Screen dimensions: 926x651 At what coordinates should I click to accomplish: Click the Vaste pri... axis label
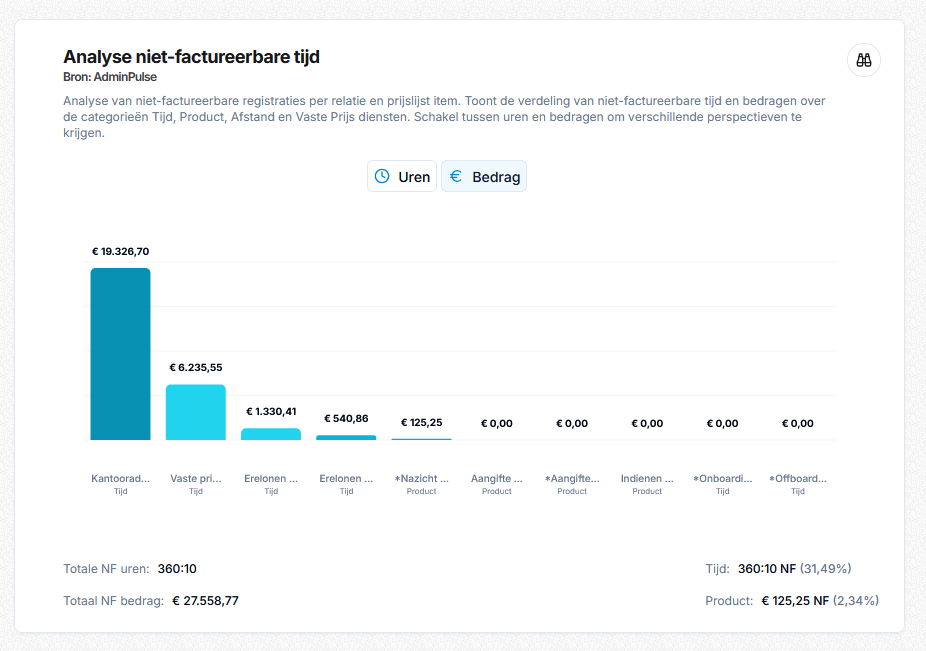click(195, 484)
